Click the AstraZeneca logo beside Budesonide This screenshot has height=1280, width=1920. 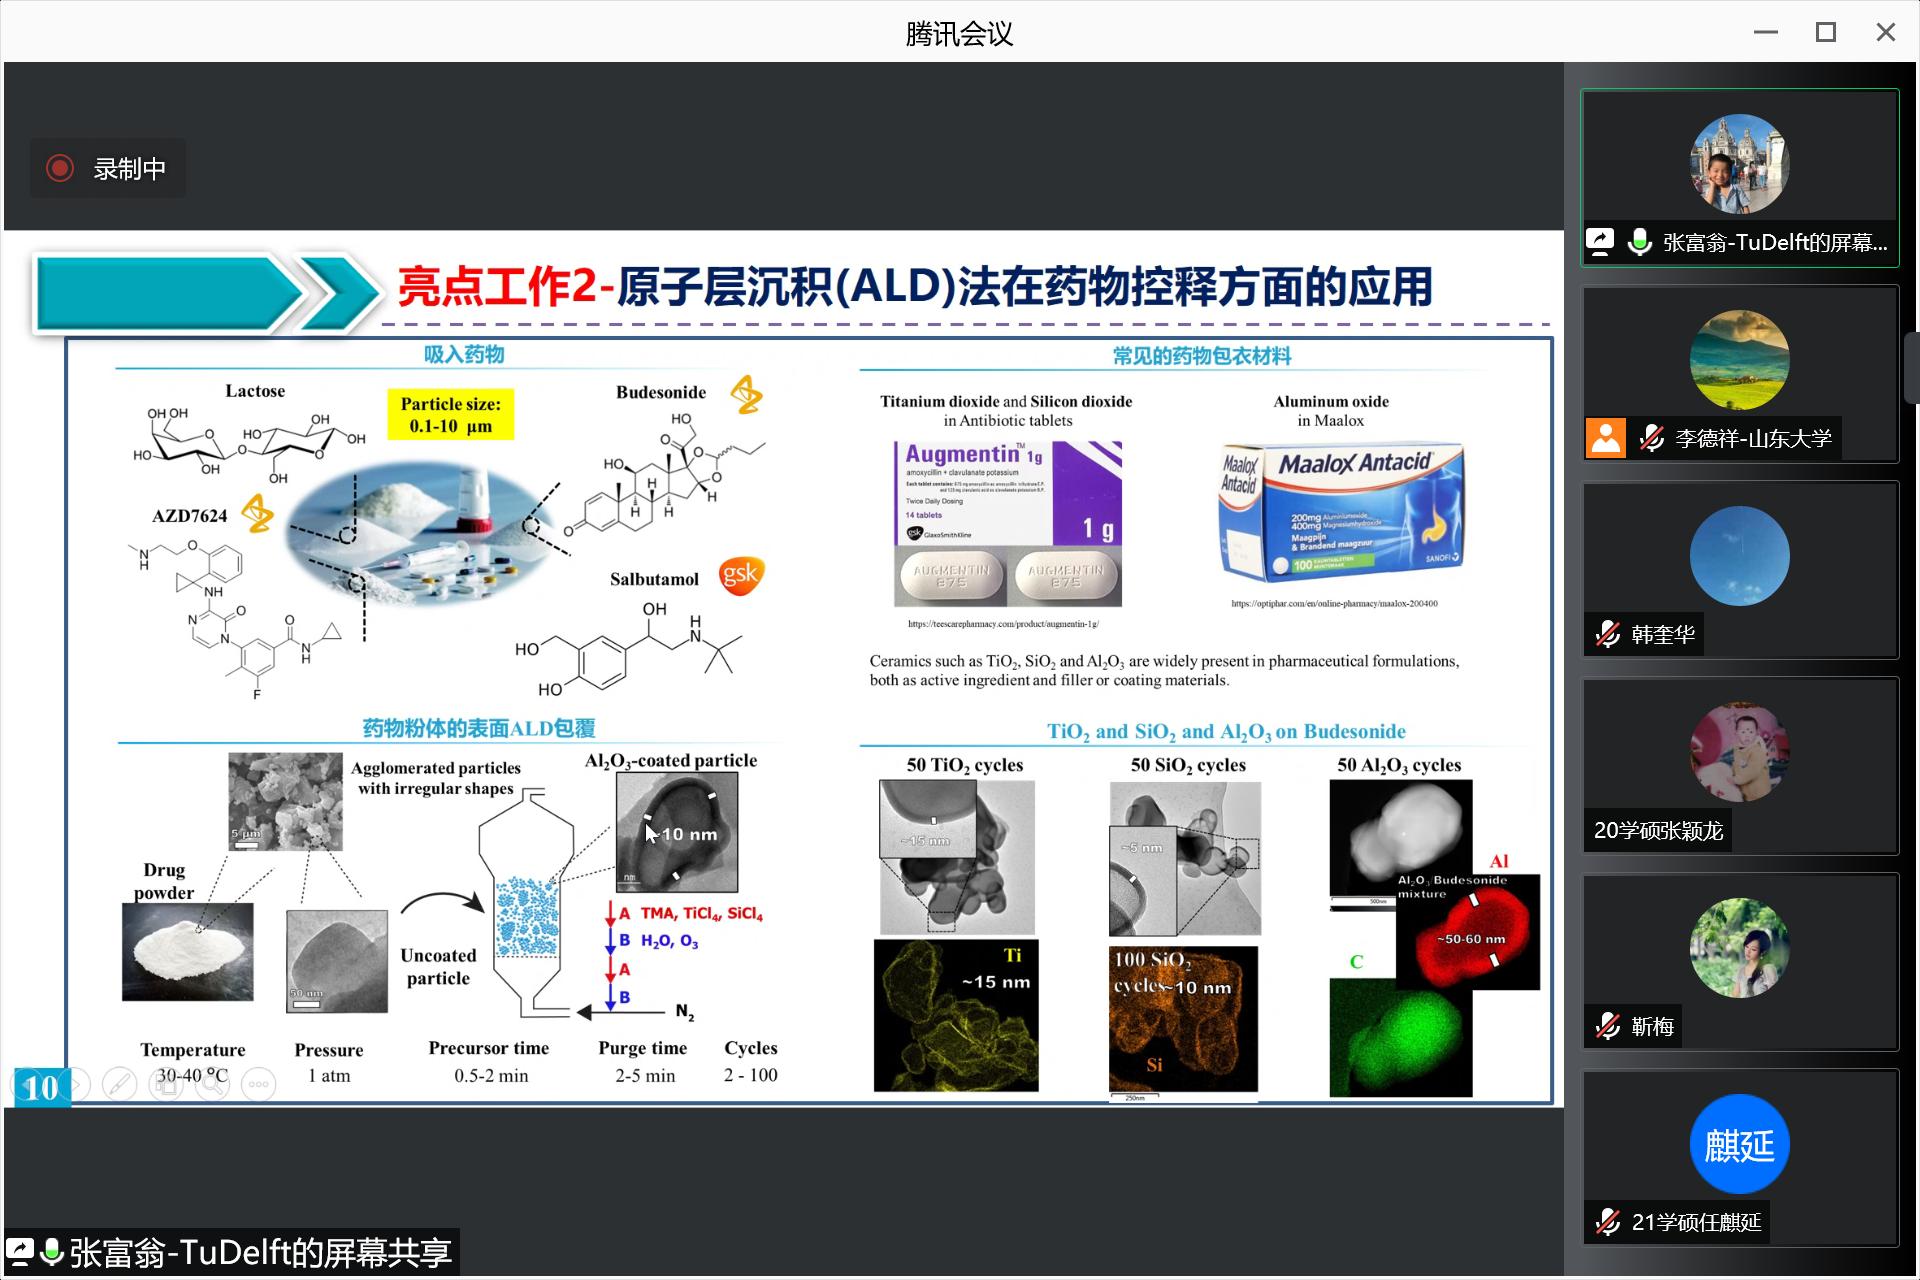(746, 395)
